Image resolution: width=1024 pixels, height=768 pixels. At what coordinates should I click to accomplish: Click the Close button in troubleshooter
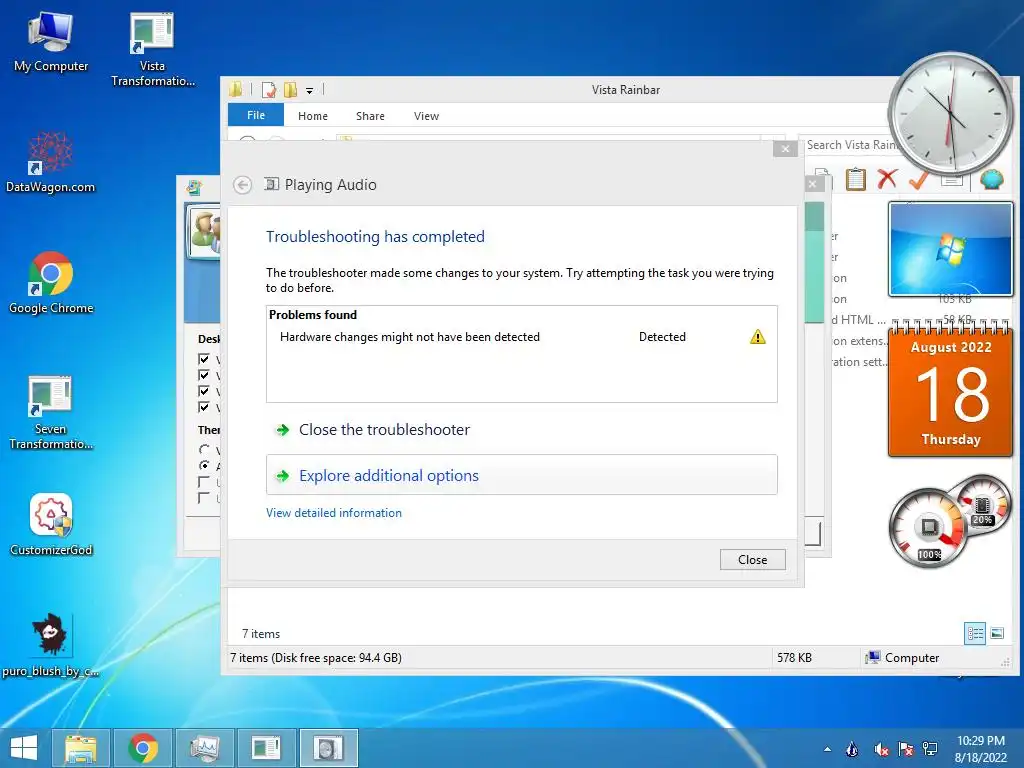(752, 560)
